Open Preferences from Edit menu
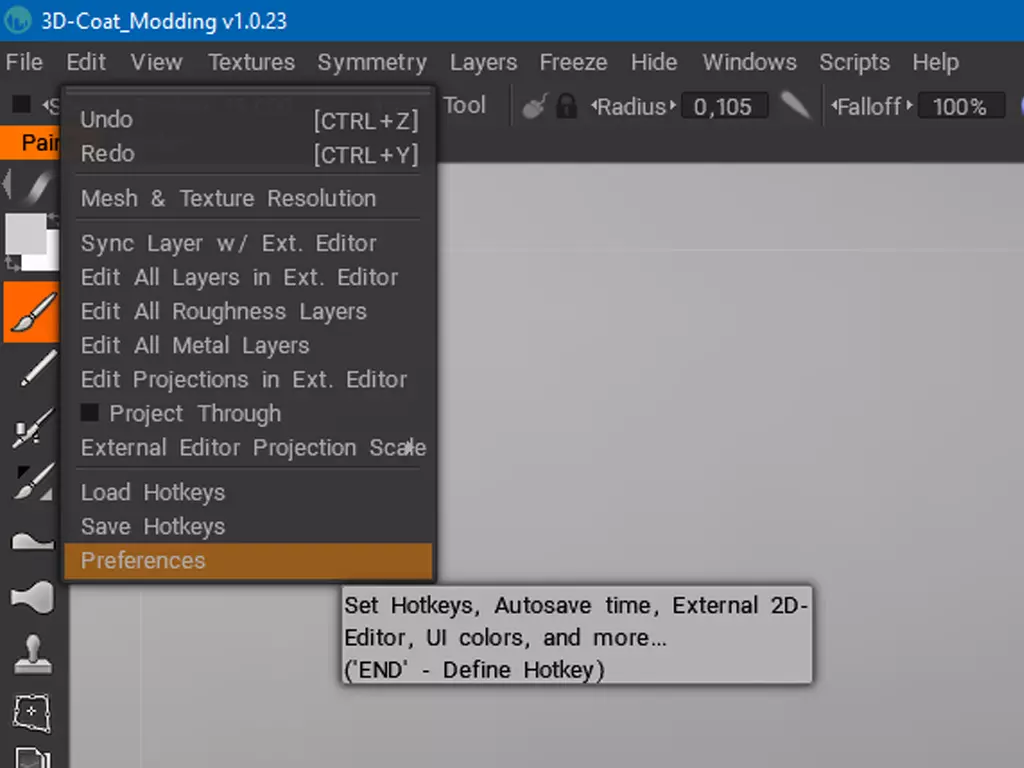This screenshot has width=1024, height=768. point(249,560)
